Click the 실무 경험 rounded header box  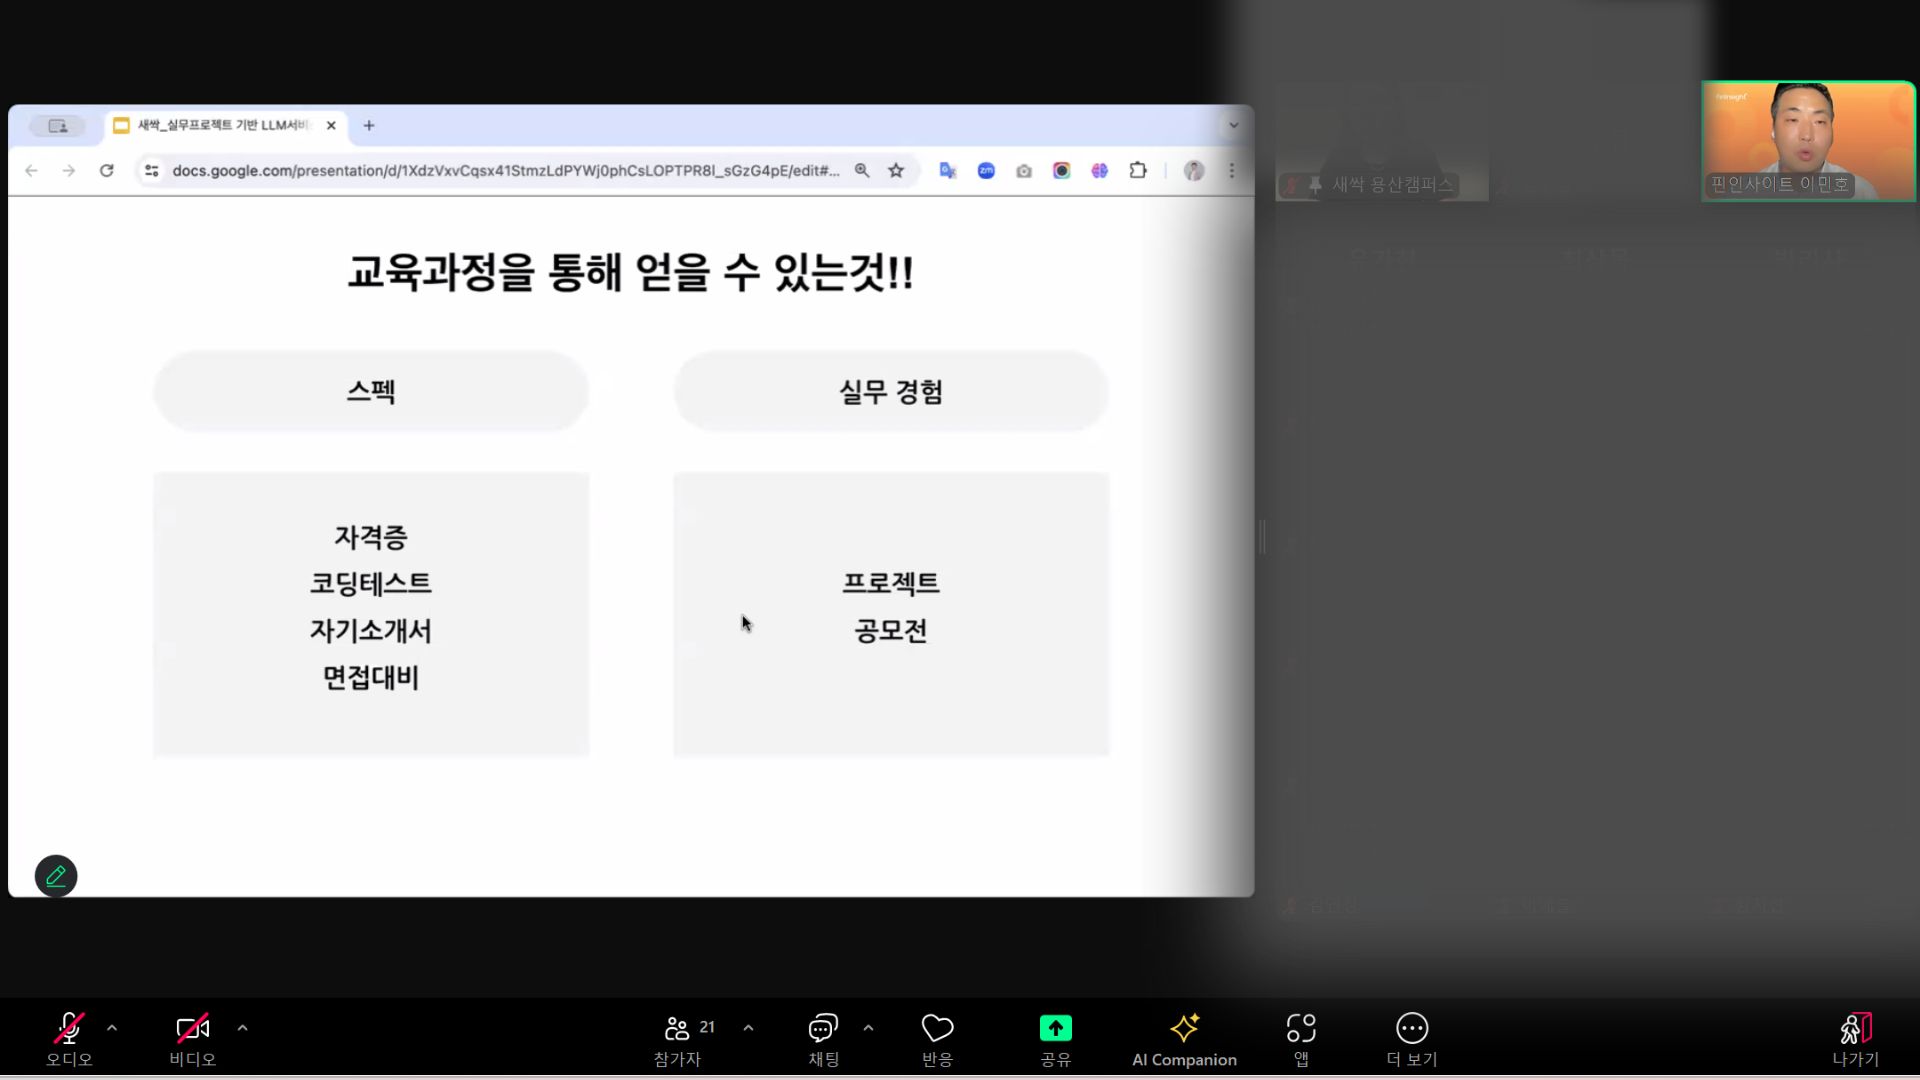[x=891, y=391]
